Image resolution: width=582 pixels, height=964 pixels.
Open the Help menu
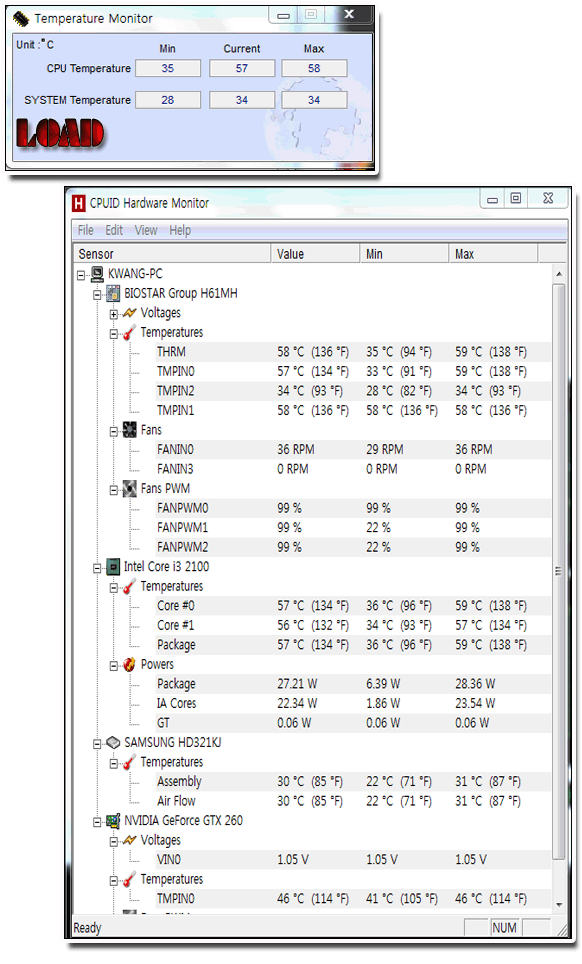pyautogui.click(x=180, y=231)
